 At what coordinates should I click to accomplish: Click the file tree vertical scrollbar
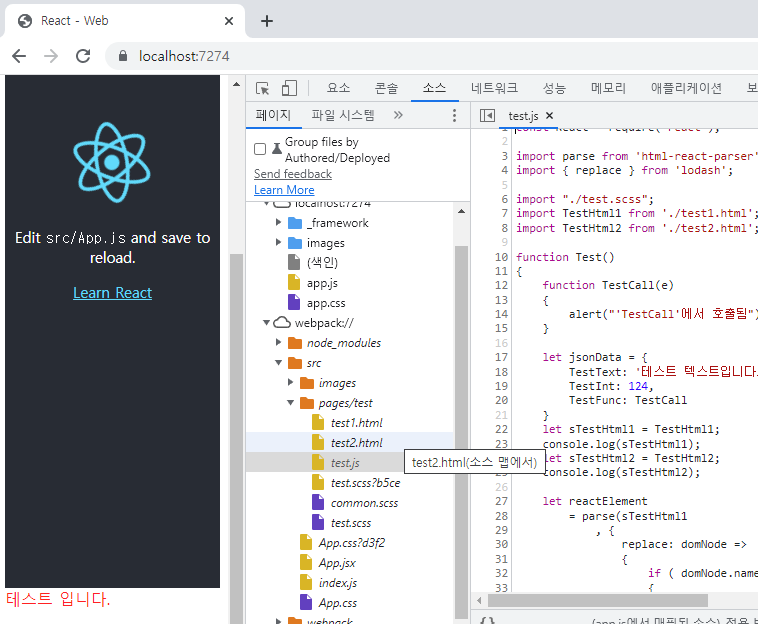[x=461, y=432]
